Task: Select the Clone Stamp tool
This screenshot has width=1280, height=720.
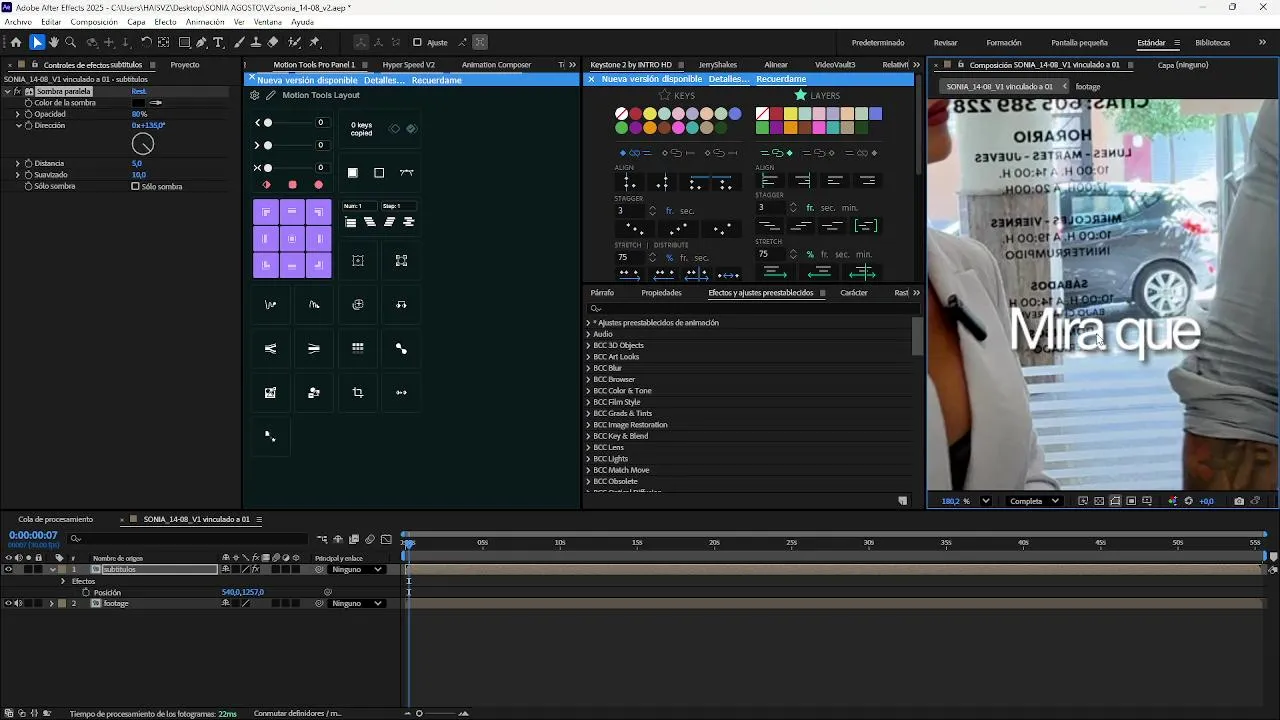Action: coord(256,42)
